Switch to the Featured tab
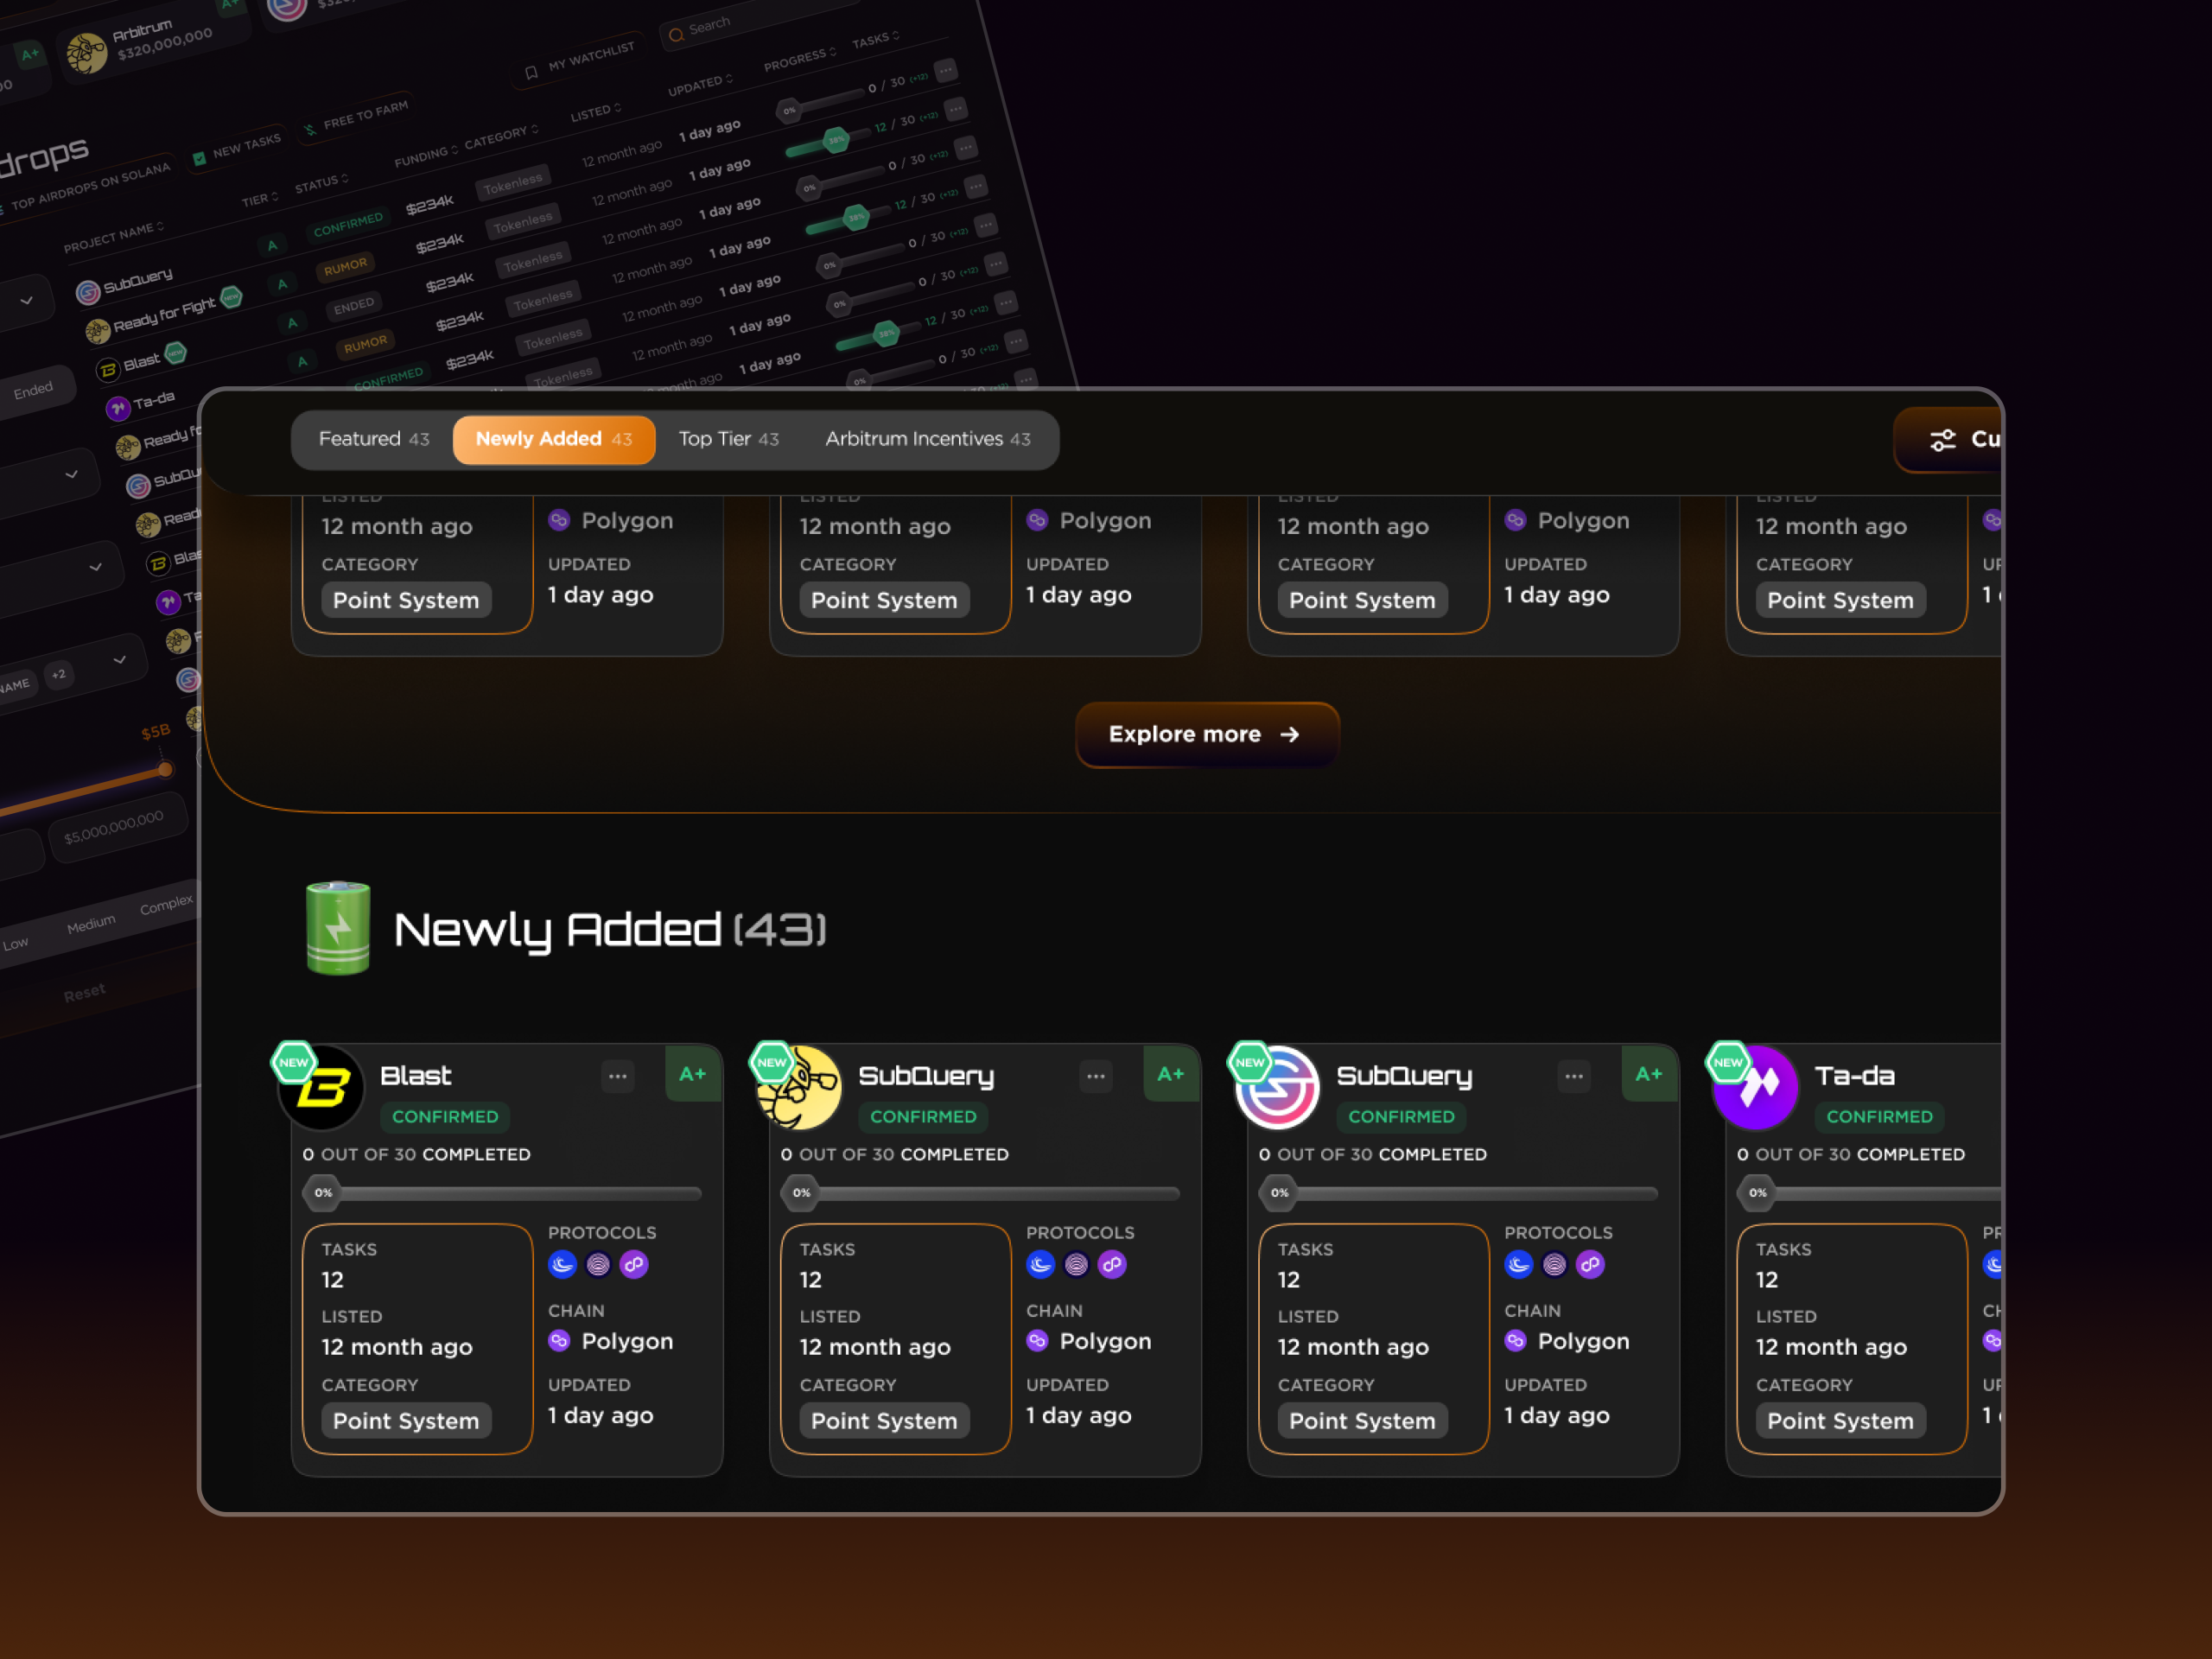 (373, 439)
